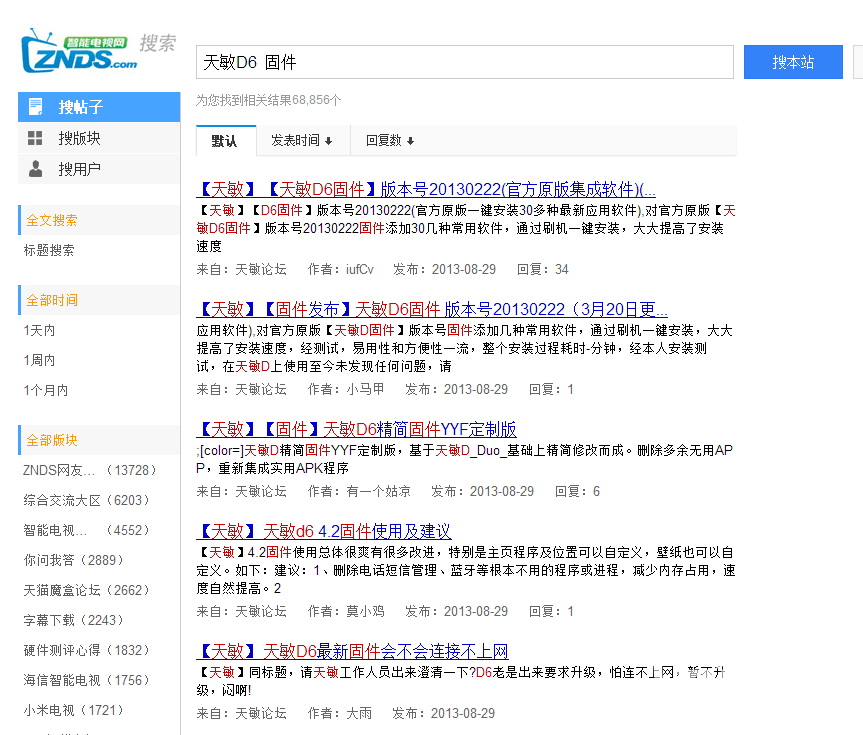Open the 天敏D6最新固件会不会连接不上网 result
The image size is (863, 735).
[x=352, y=651]
